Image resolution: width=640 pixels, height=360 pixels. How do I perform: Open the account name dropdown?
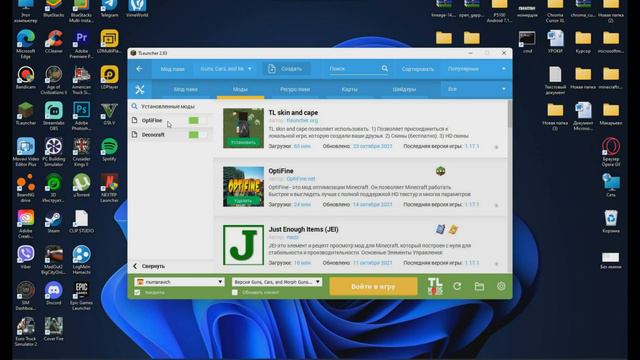click(179, 282)
